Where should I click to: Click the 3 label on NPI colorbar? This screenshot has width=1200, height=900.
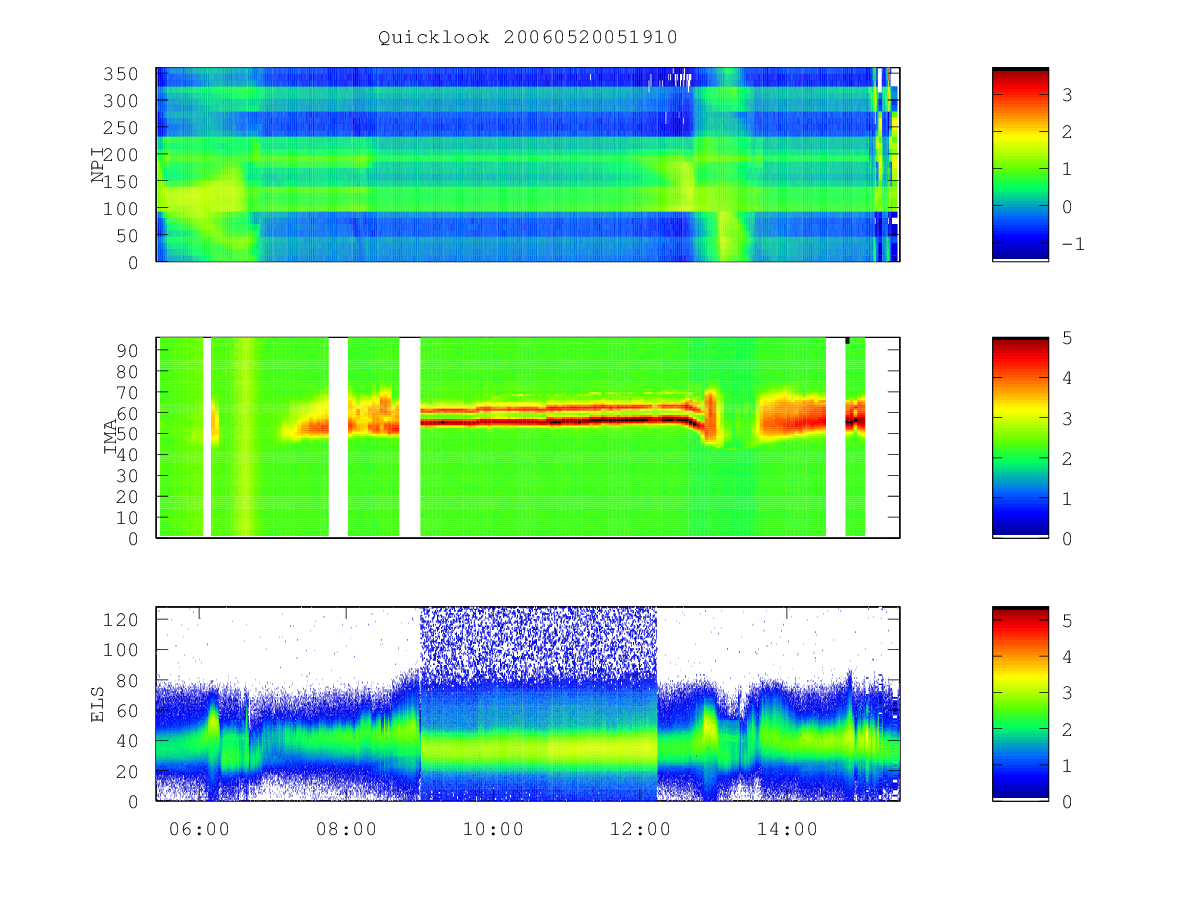tap(1066, 95)
